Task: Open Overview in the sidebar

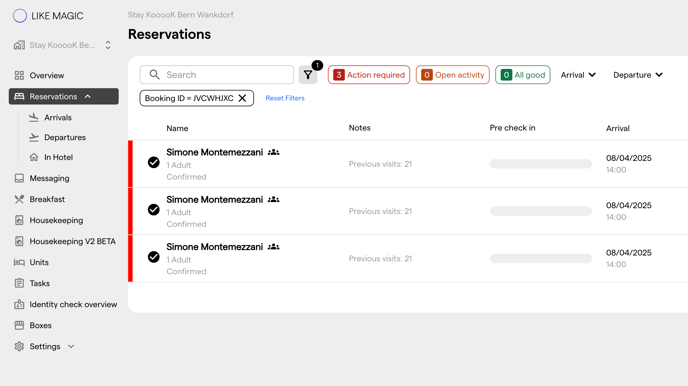Action: [47, 75]
